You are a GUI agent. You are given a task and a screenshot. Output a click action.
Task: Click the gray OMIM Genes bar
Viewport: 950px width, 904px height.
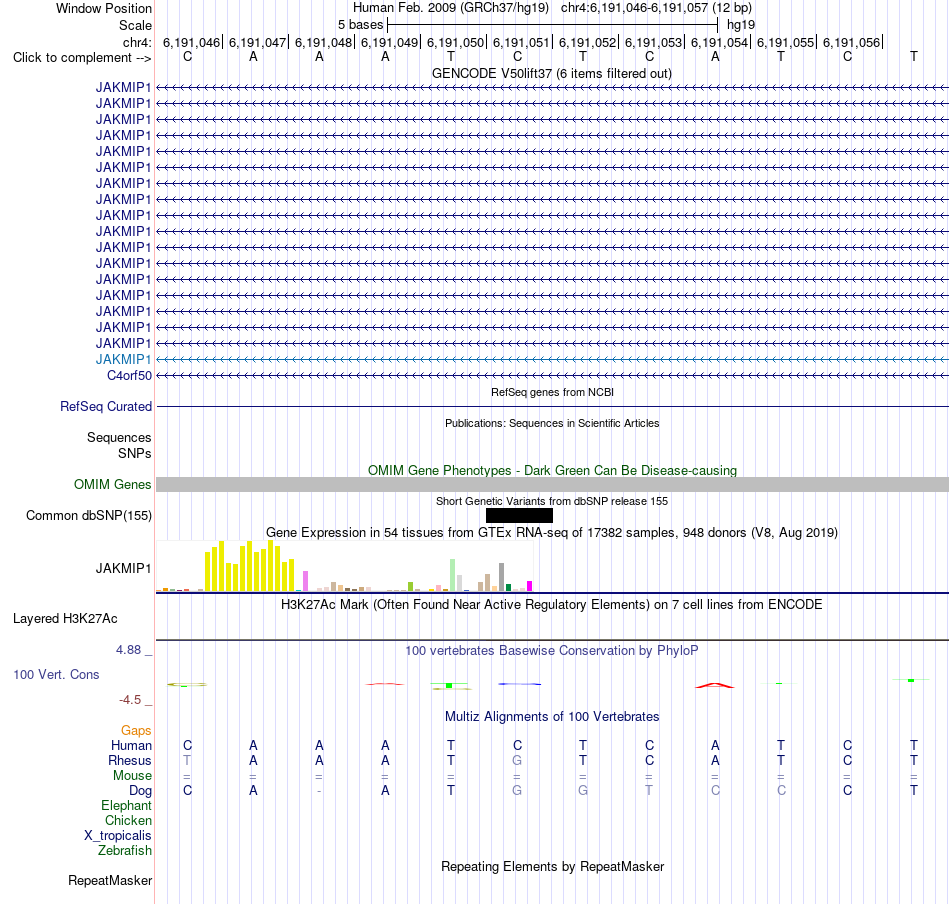pyautogui.click(x=552, y=485)
